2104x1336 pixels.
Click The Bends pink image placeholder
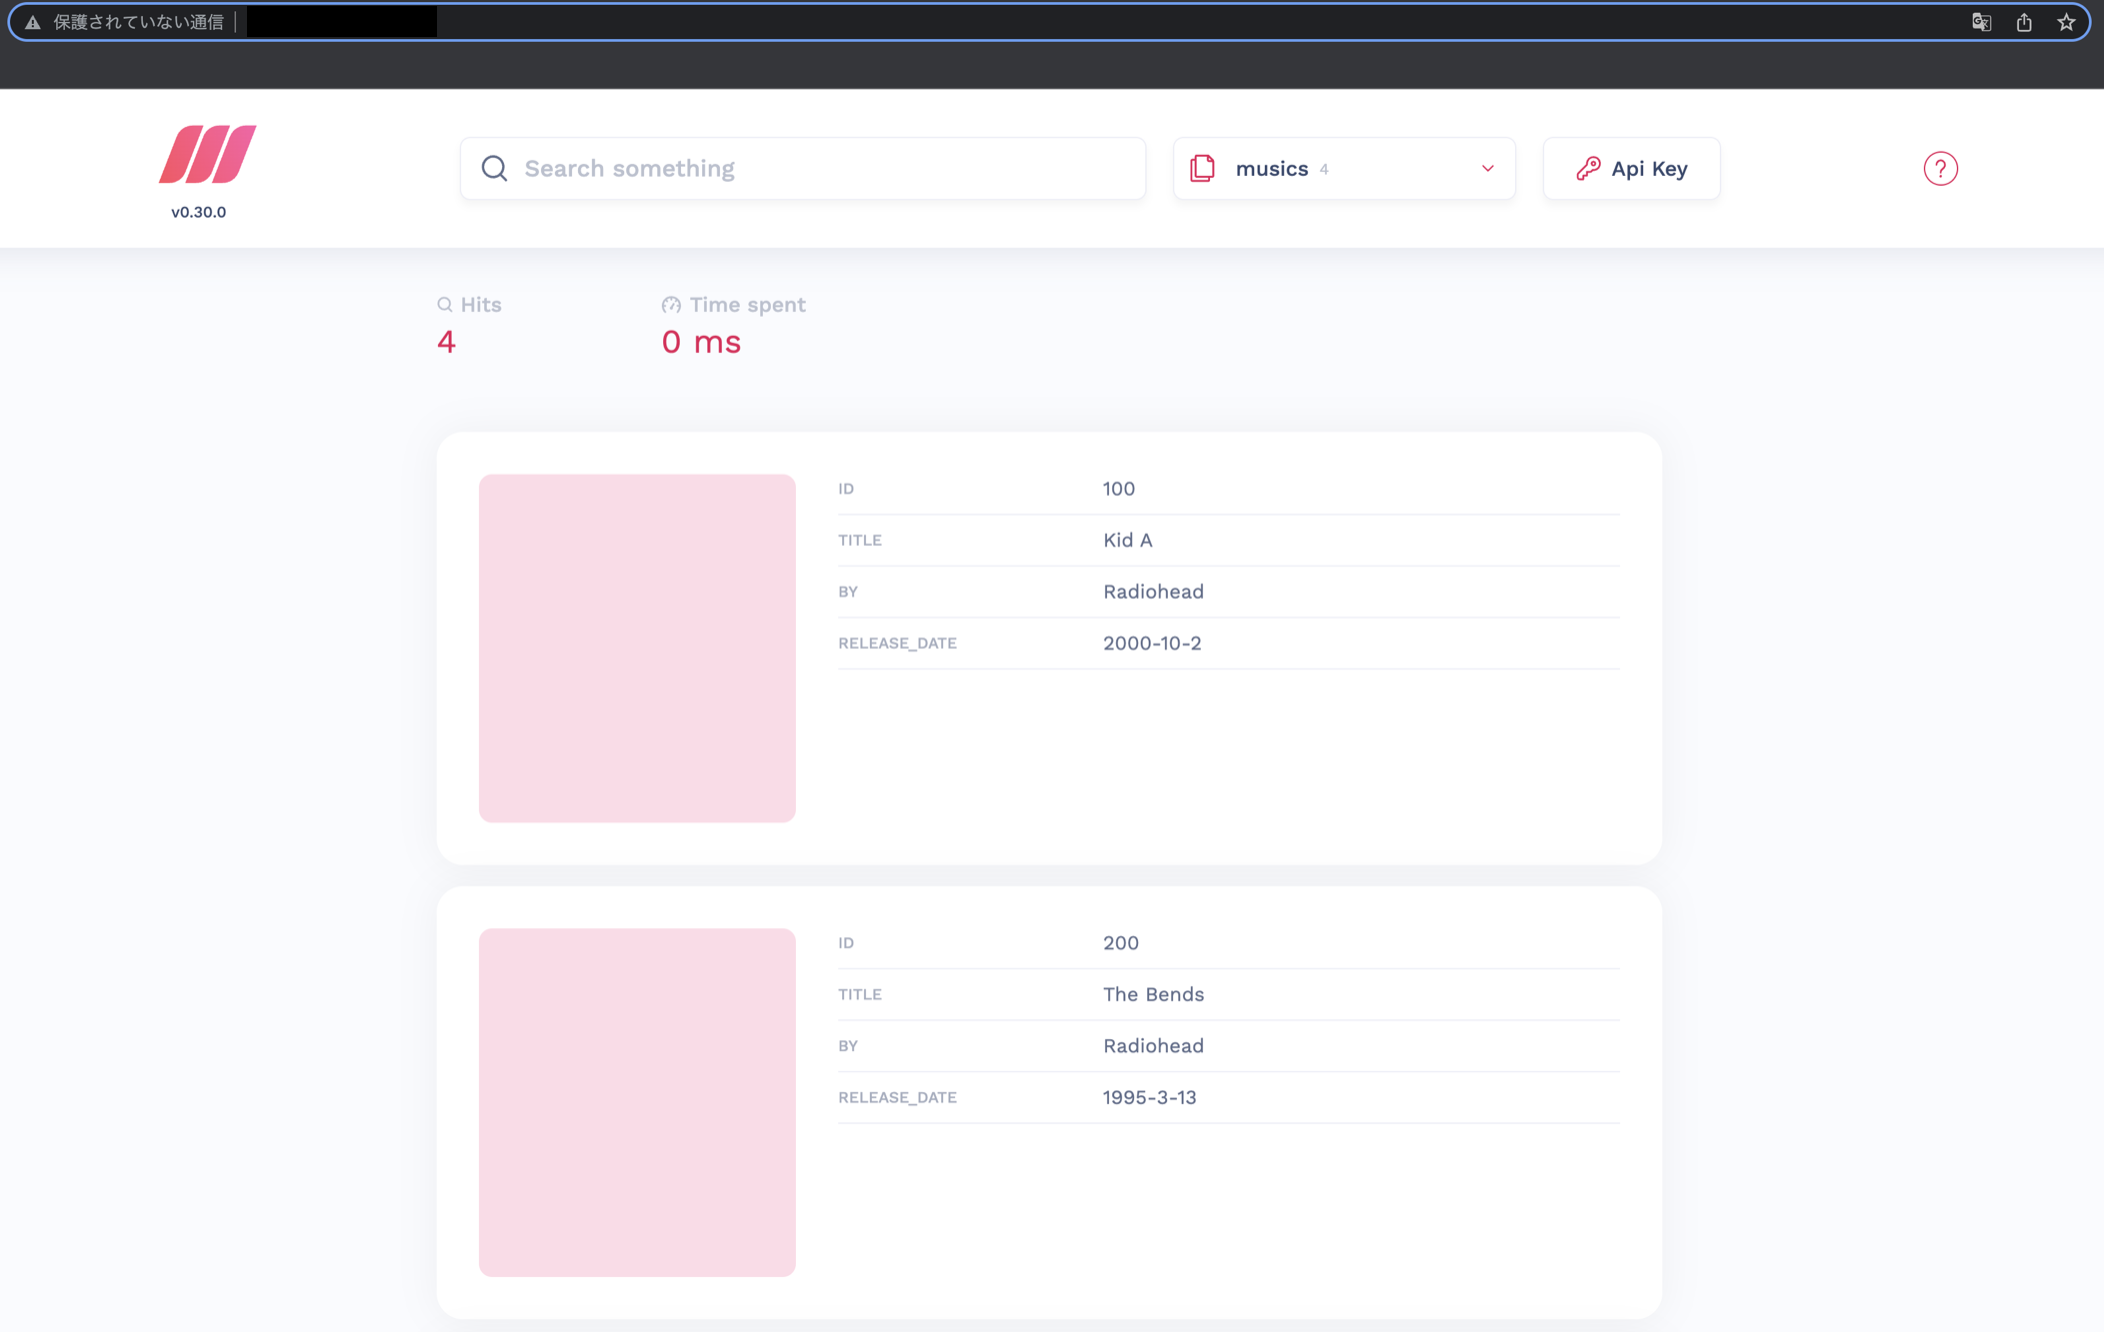pos(637,1102)
